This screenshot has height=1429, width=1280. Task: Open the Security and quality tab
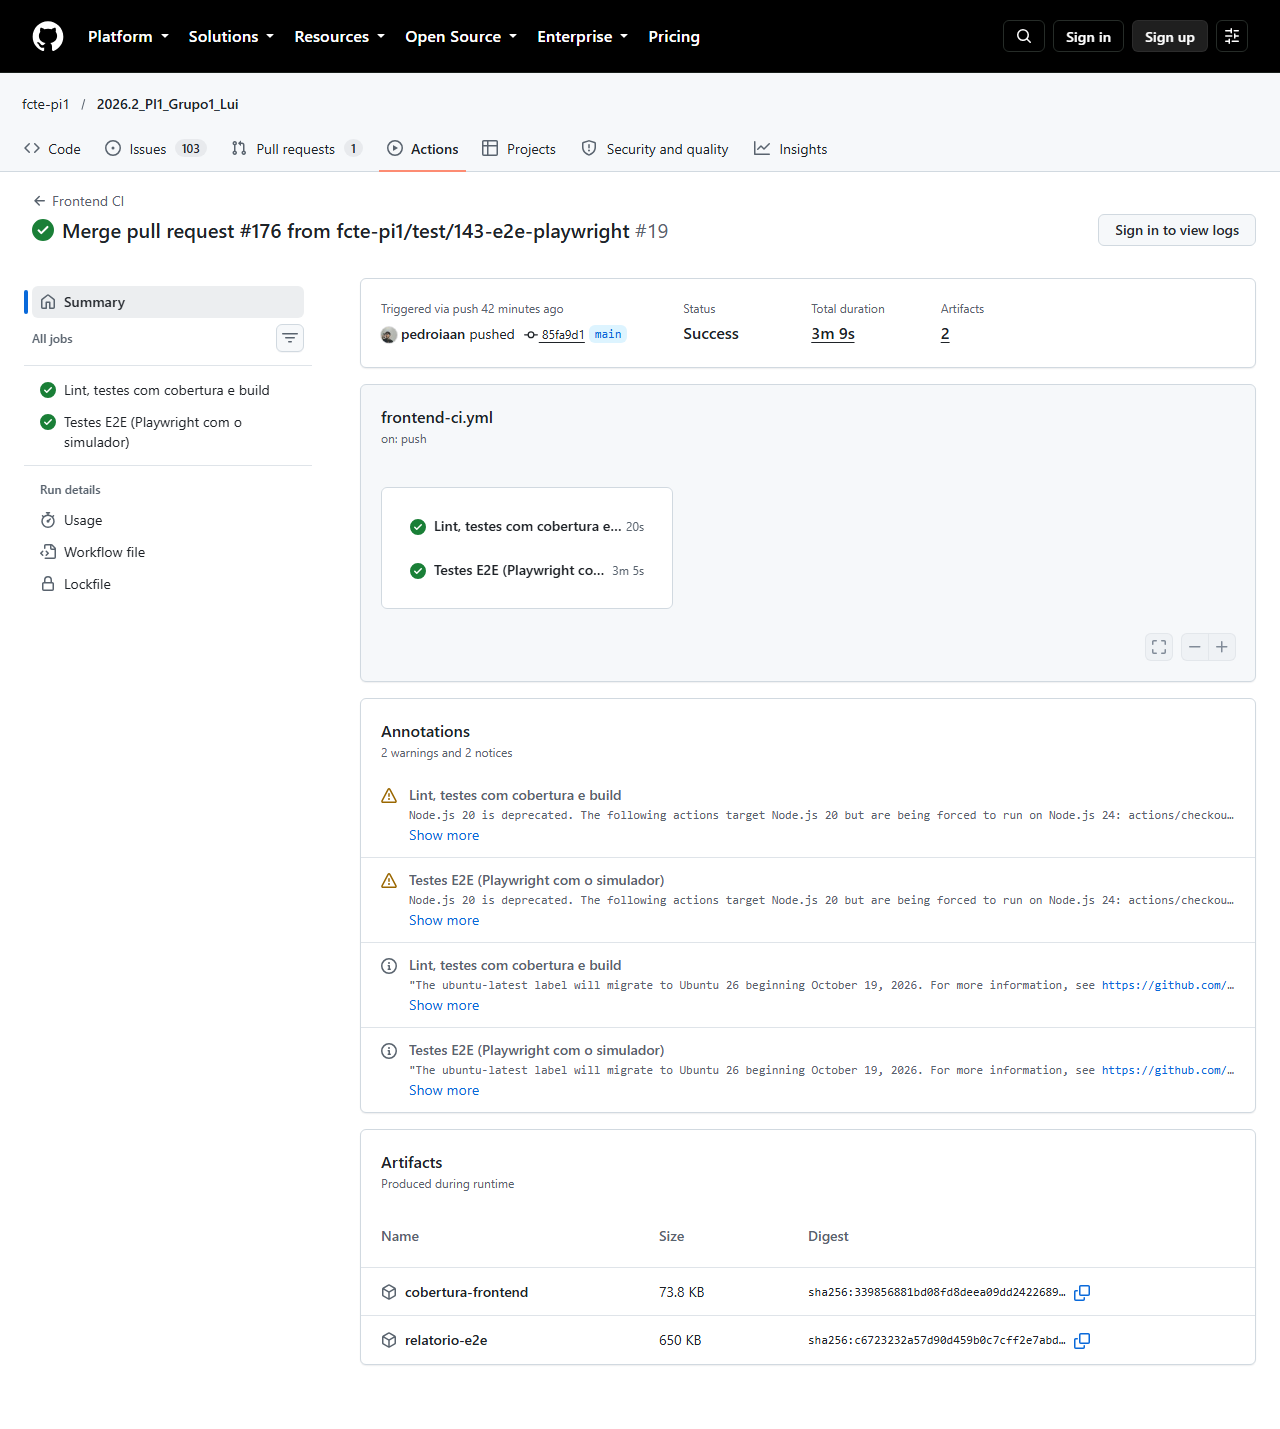(655, 149)
